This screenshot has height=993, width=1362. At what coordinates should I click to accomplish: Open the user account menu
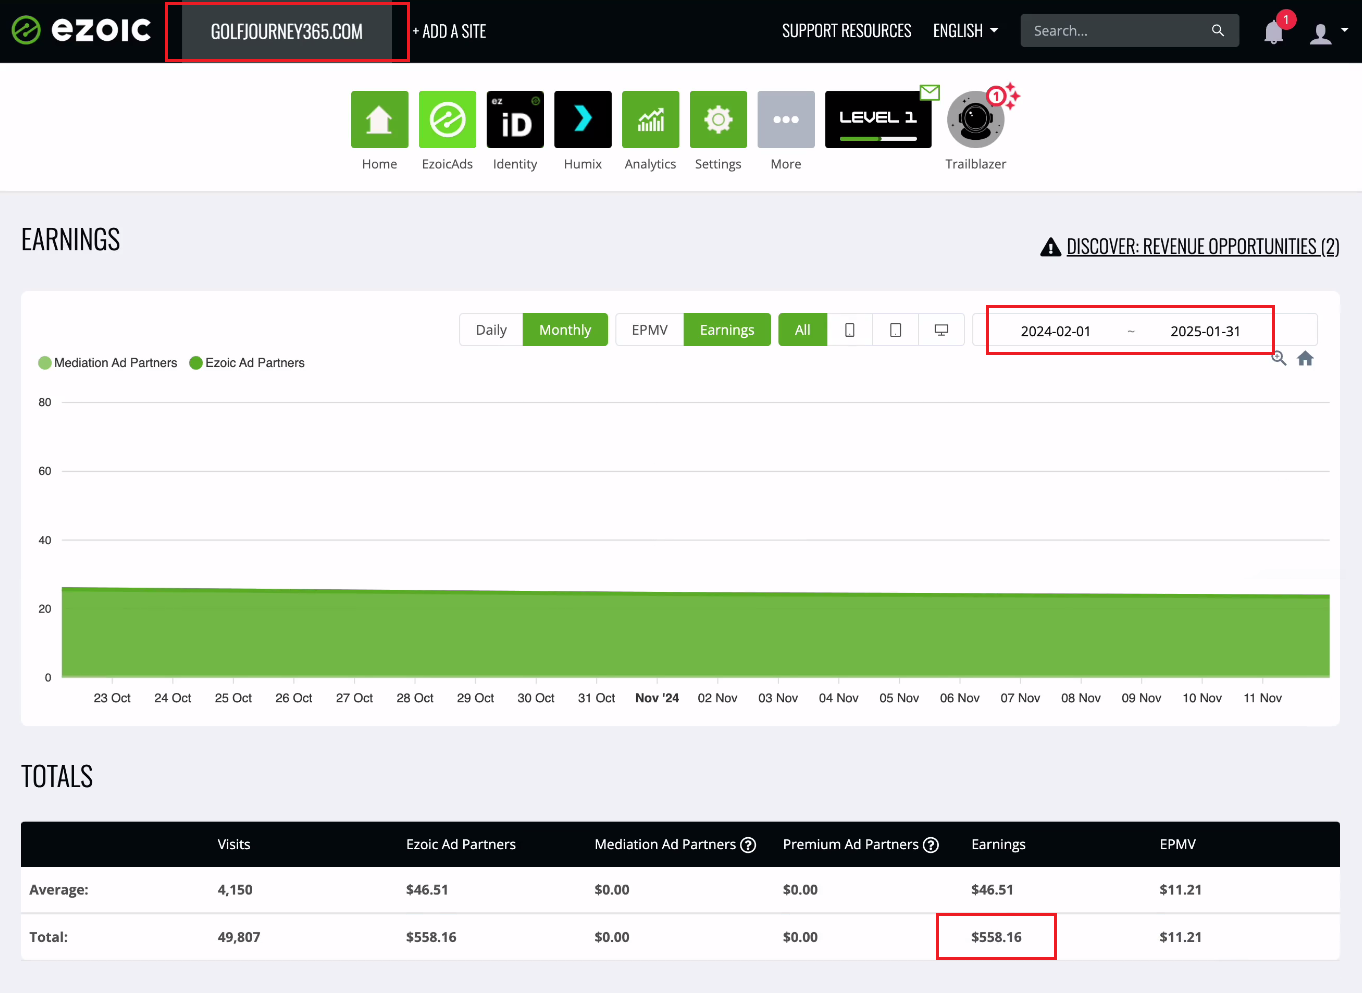click(x=1329, y=33)
